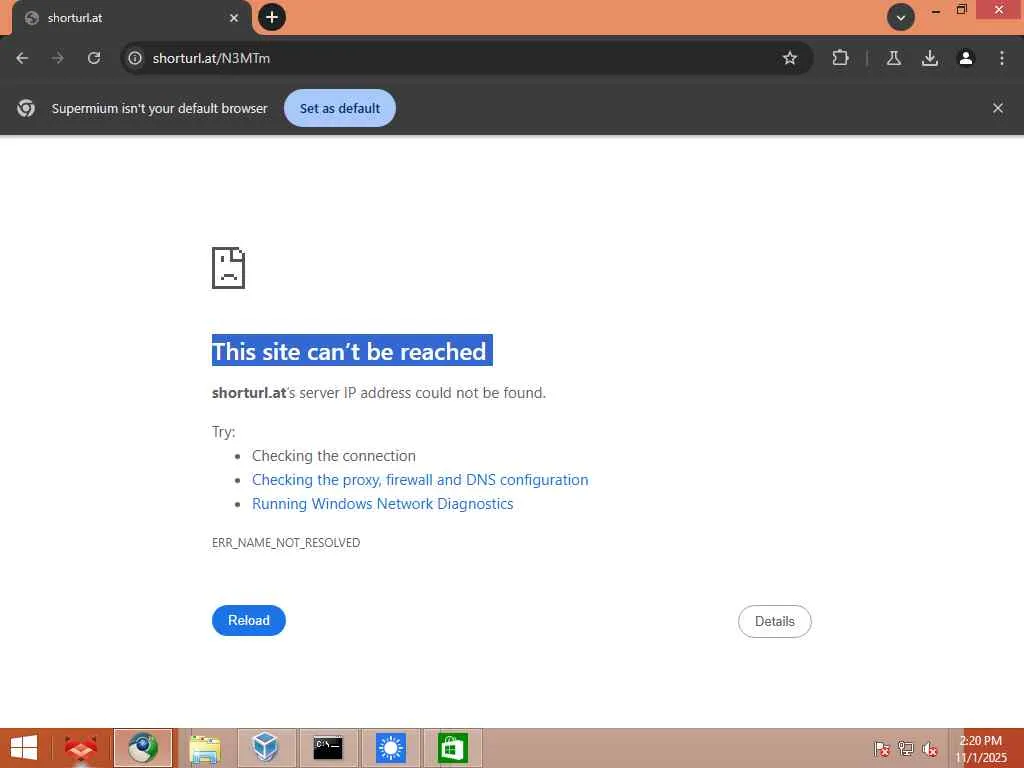The width and height of the screenshot is (1024, 768).
Task: Click the Details button
Action: tap(775, 621)
